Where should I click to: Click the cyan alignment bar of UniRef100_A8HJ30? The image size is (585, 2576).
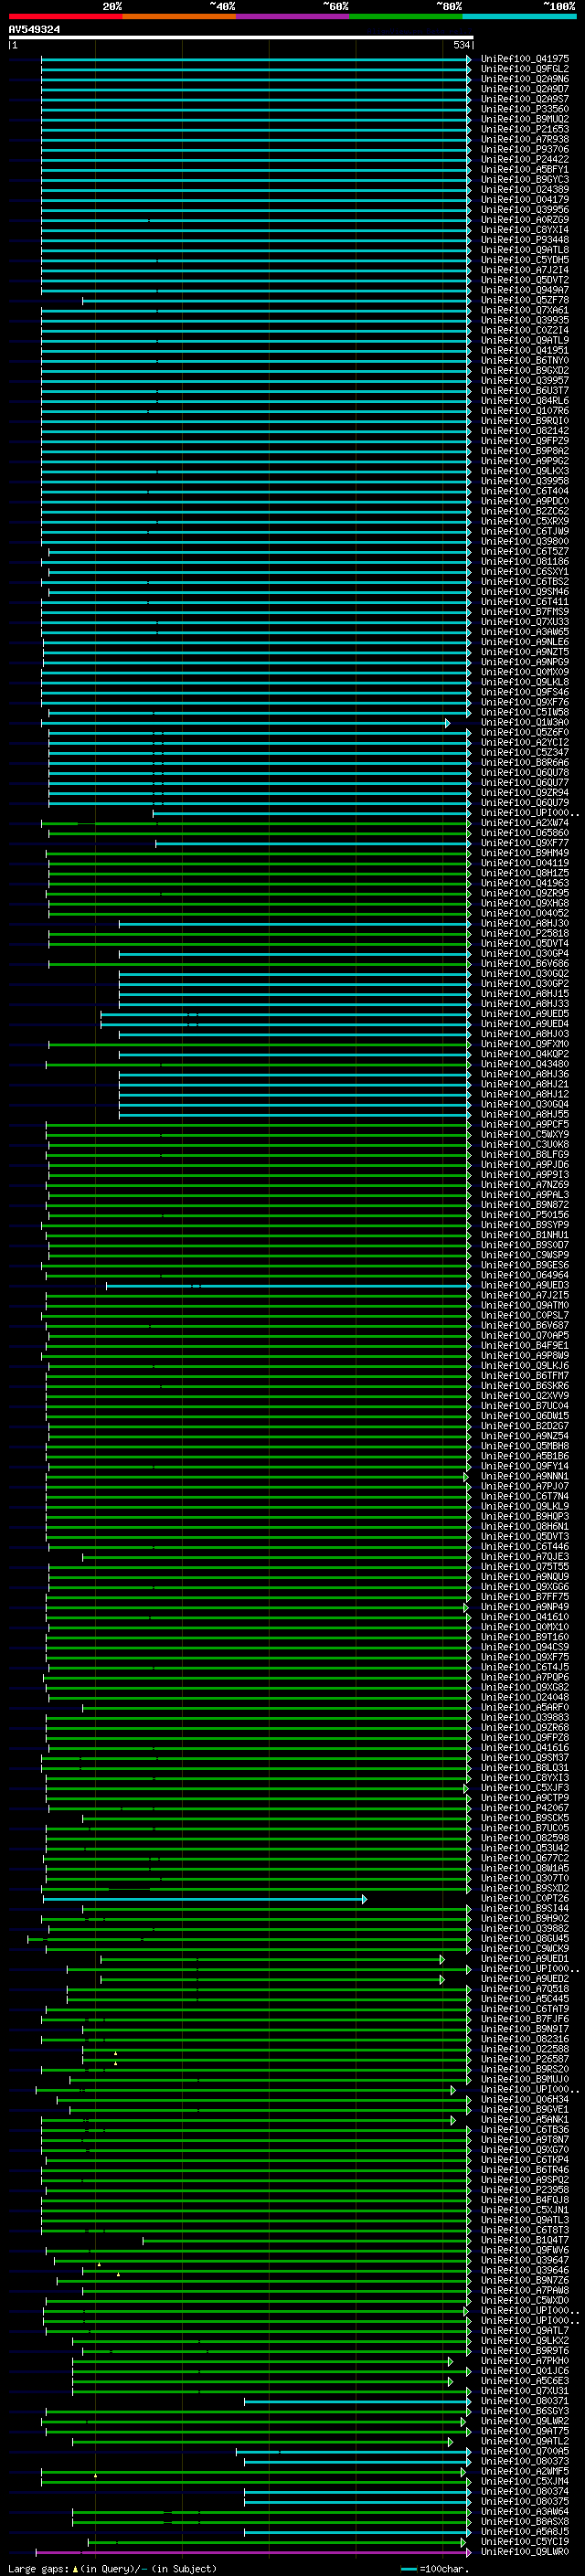pos(295,923)
